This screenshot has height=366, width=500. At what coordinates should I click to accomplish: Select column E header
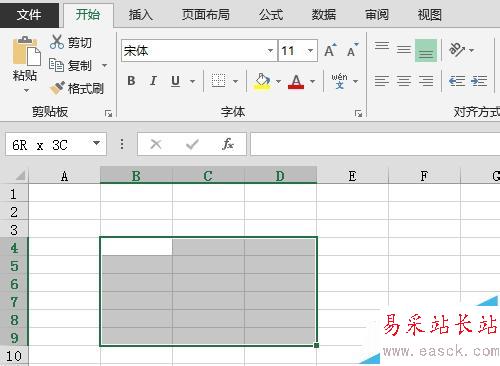click(x=352, y=175)
